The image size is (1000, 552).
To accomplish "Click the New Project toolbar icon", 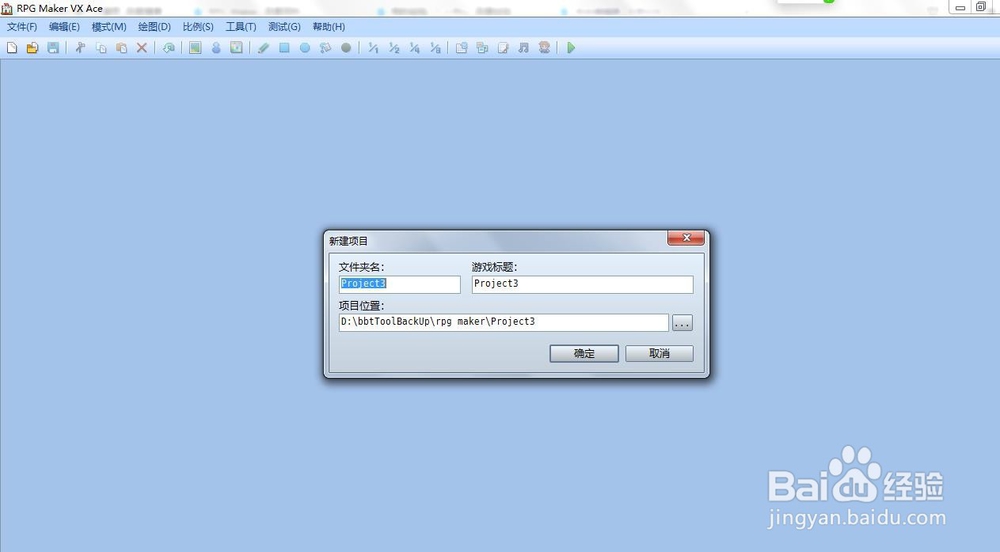I will point(11,48).
